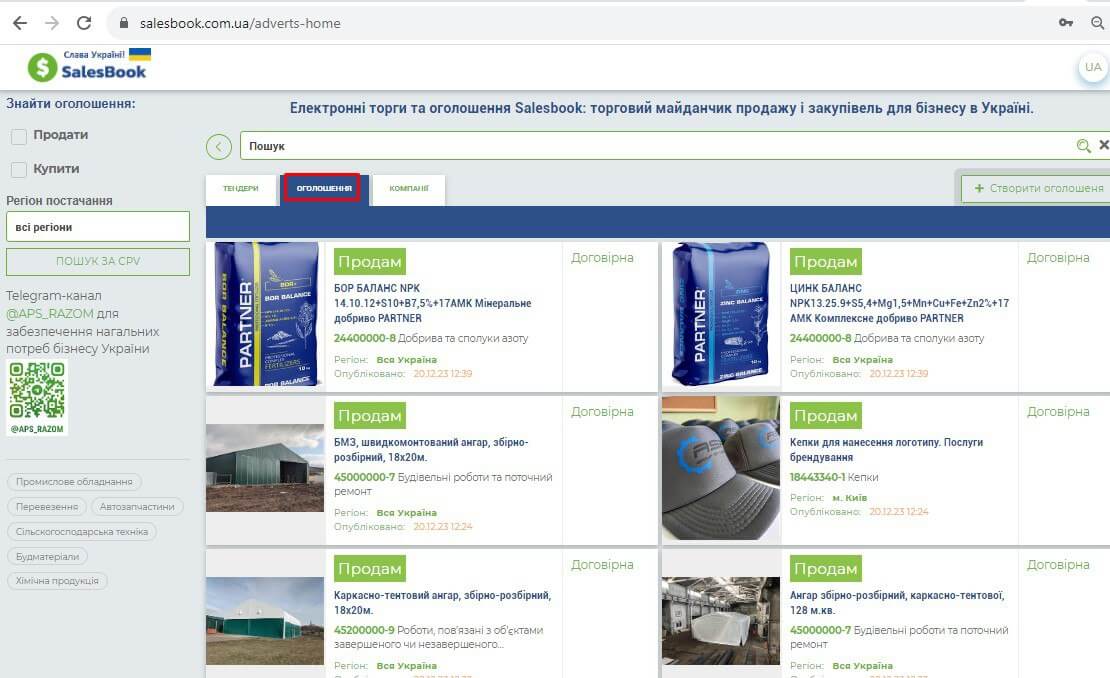Viewport: 1110px width, 678px height.
Task: Open Кепки для нанесення логотипу advert
Action: tap(886, 450)
